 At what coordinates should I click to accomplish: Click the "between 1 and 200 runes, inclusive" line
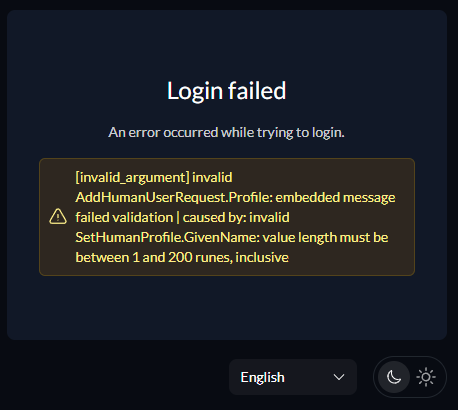click(x=182, y=257)
